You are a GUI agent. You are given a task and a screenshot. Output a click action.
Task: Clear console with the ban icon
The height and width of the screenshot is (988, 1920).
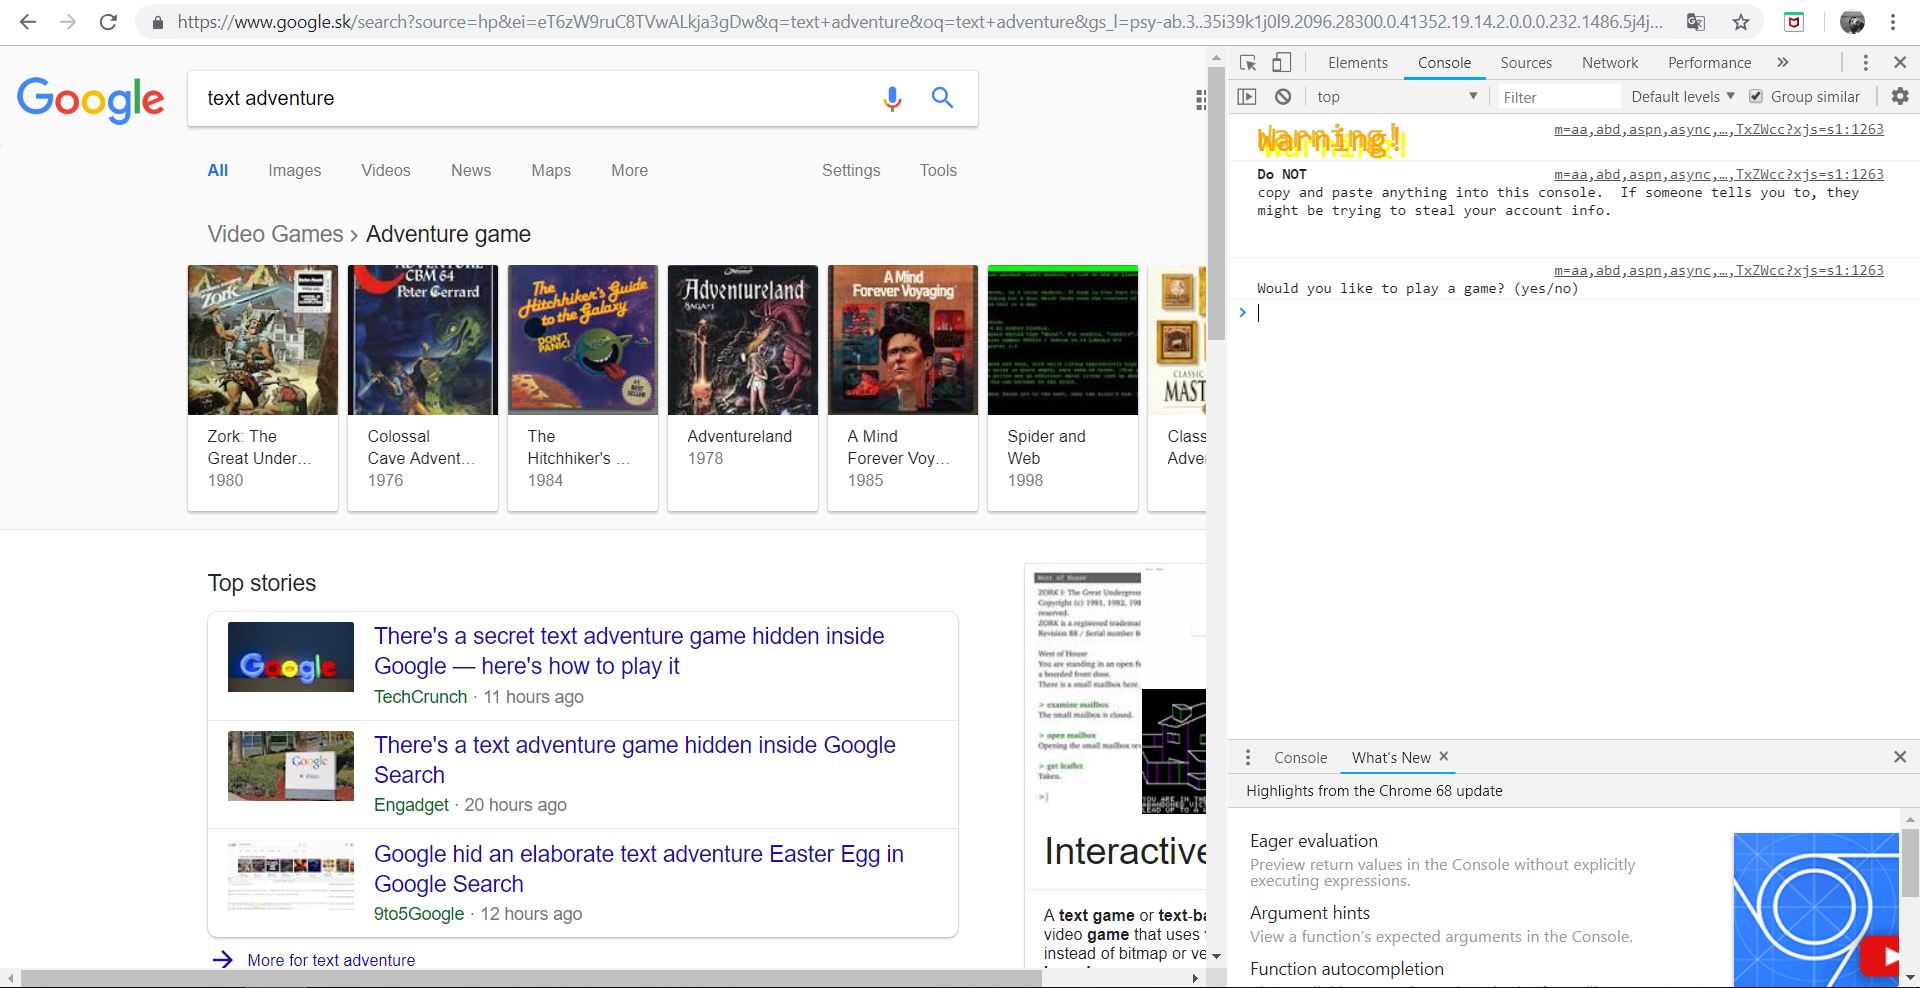pyautogui.click(x=1283, y=97)
